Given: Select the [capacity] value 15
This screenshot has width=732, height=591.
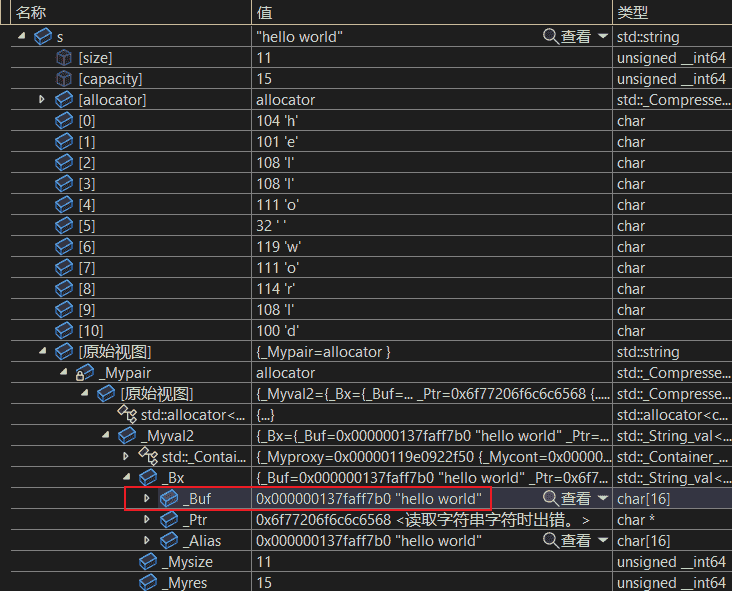Looking at the screenshot, I should click(x=264, y=79).
